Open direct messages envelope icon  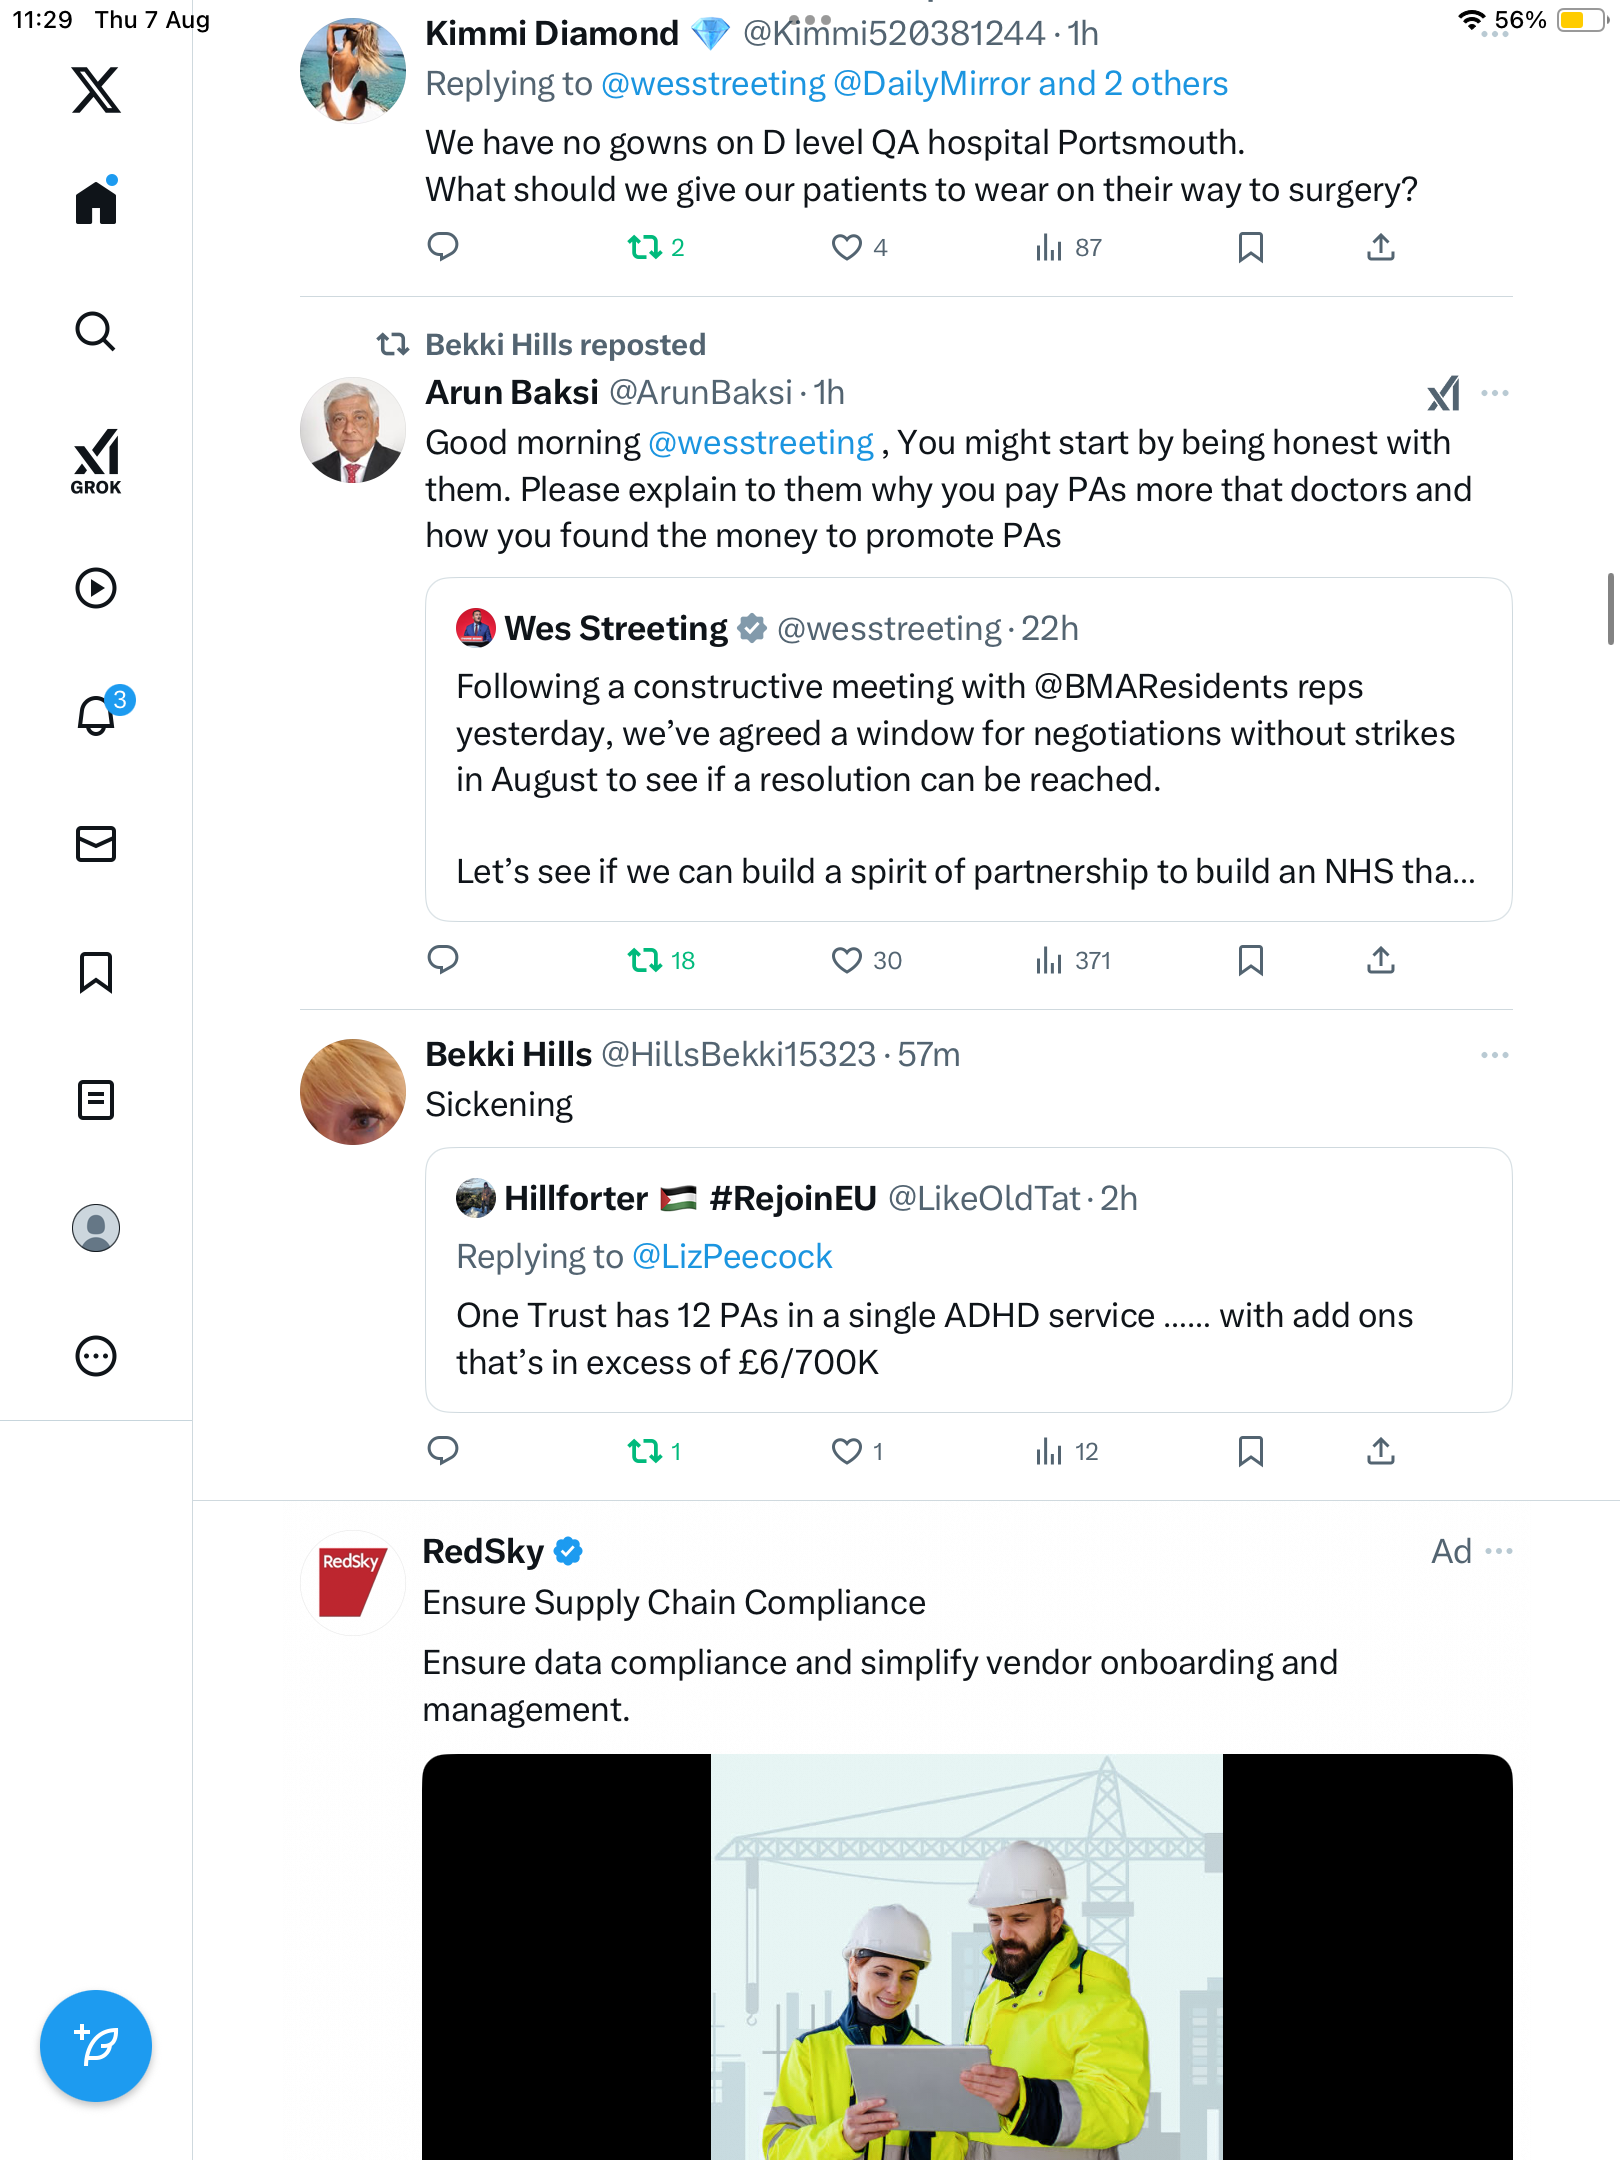[x=96, y=844]
